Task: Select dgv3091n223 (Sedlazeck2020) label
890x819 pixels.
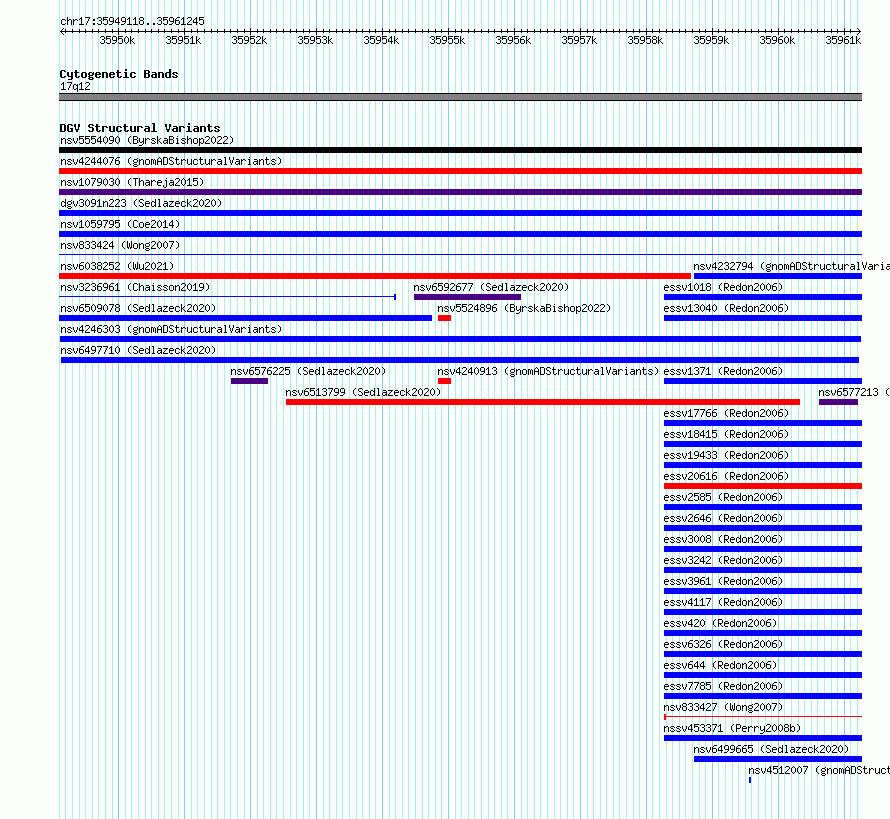Action: click(141, 203)
